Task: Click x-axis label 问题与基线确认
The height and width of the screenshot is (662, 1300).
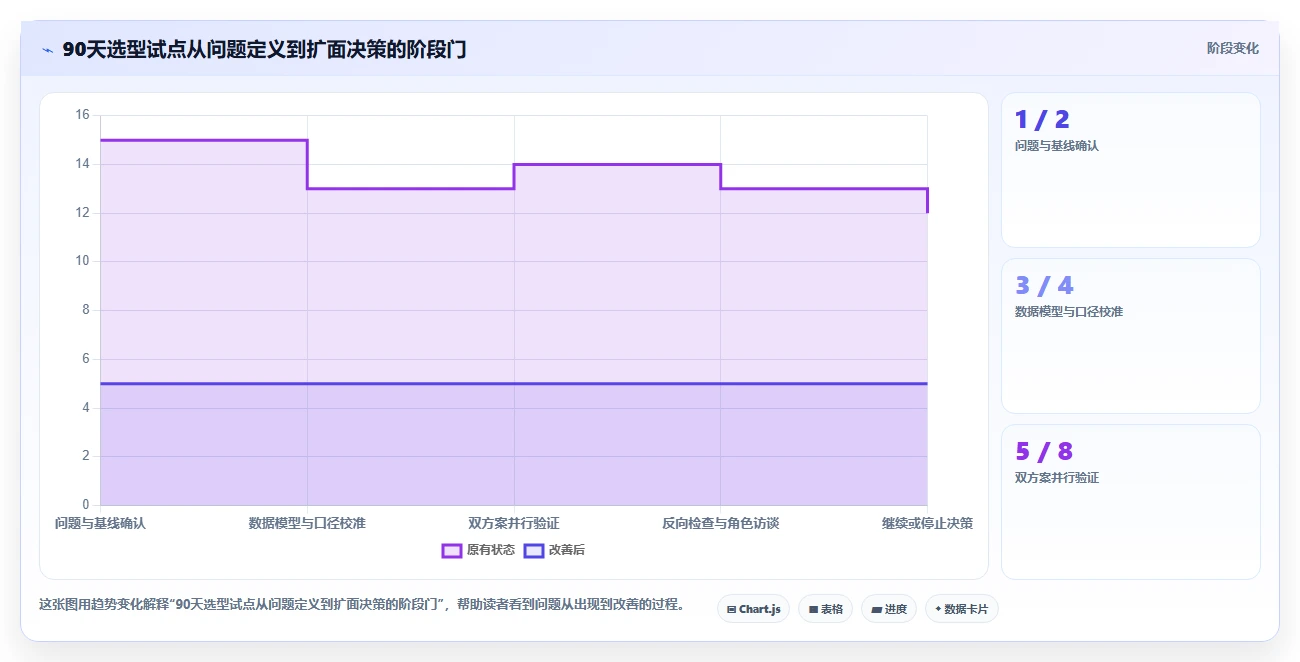Action: (100, 523)
